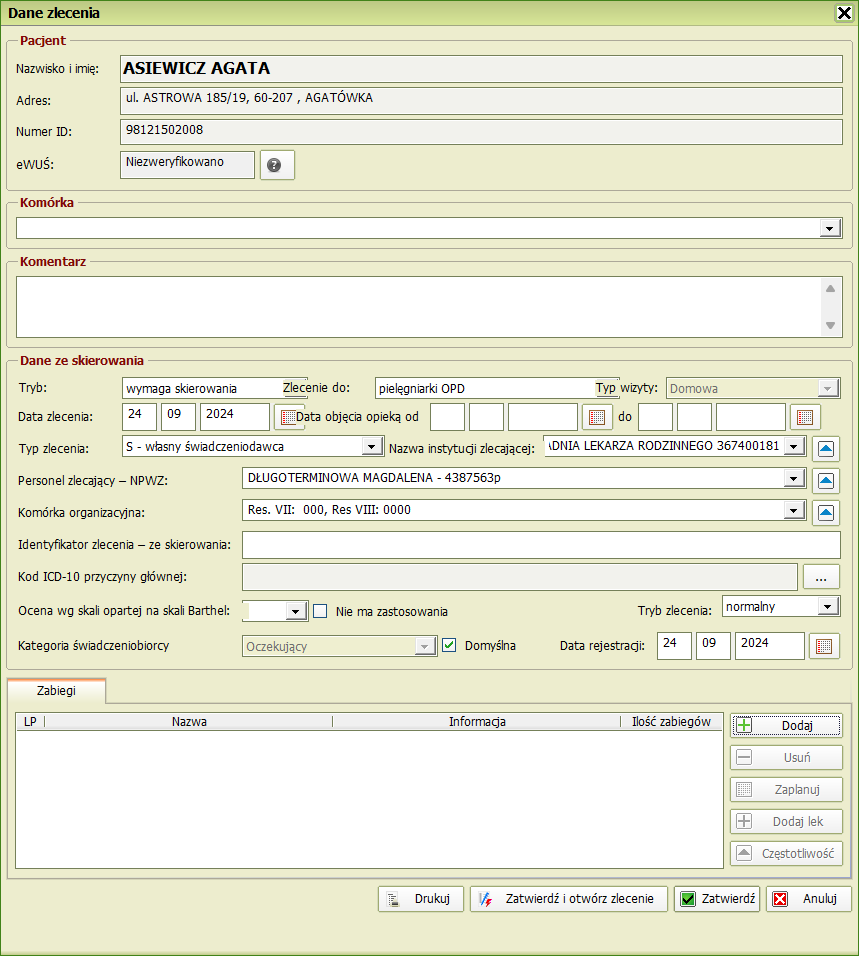Open calendar picker for Data rejestracji
This screenshot has width=859, height=956.
coord(824,647)
